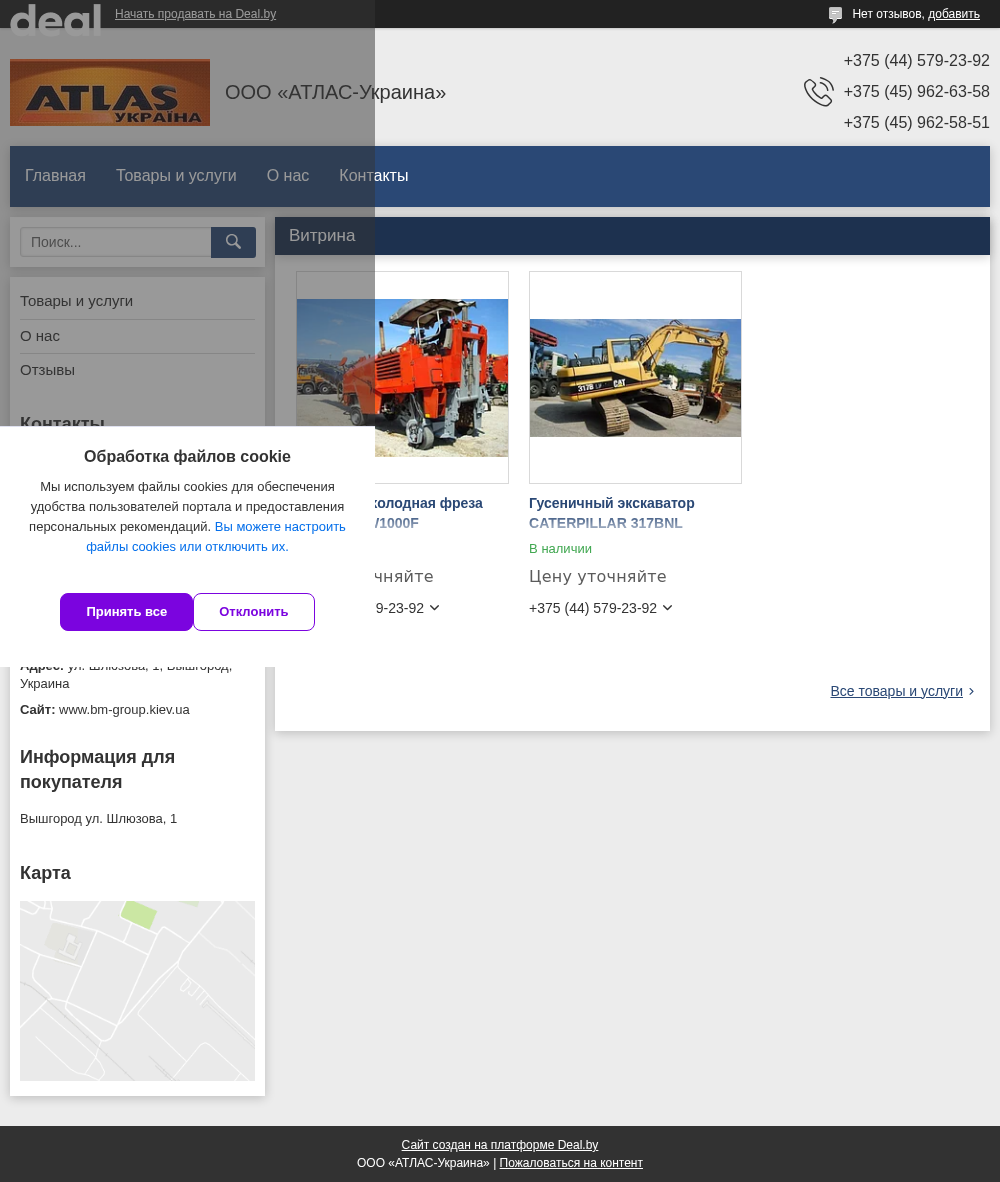Open Главная in the navigation bar
1000x1182 pixels.
(x=55, y=176)
